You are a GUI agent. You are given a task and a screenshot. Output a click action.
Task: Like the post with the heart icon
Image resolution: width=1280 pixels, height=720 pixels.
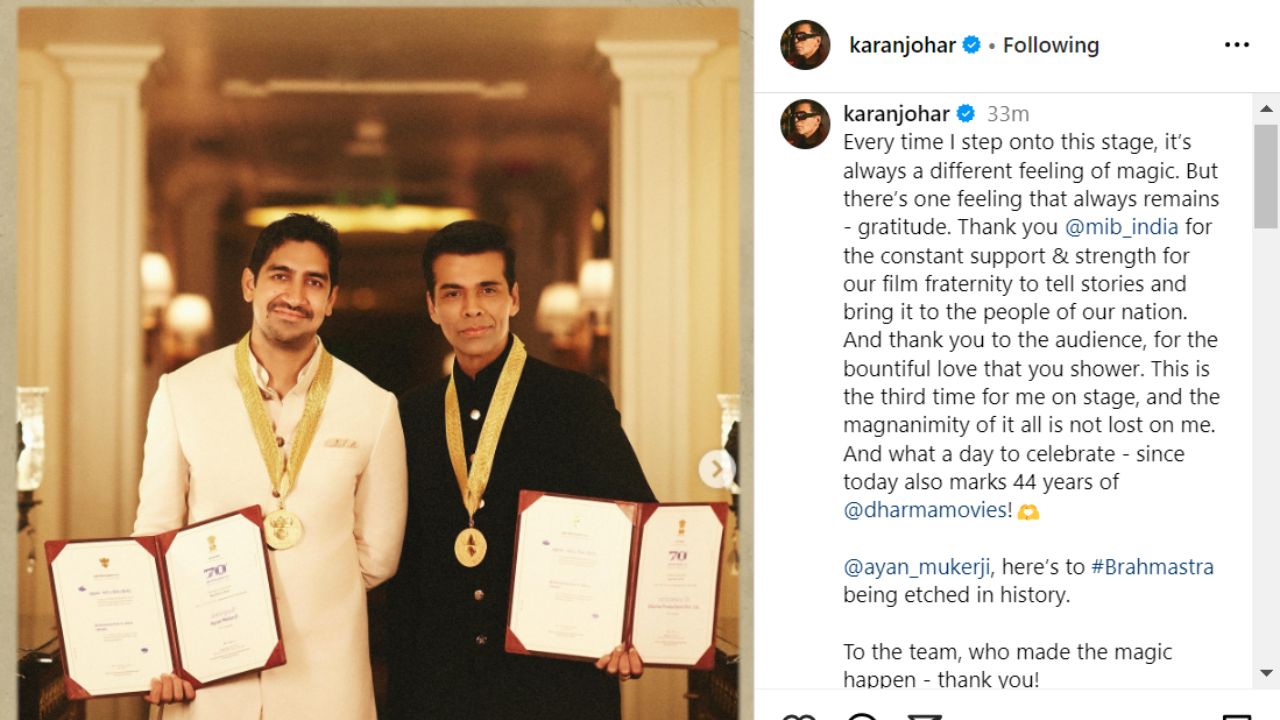coord(797,716)
